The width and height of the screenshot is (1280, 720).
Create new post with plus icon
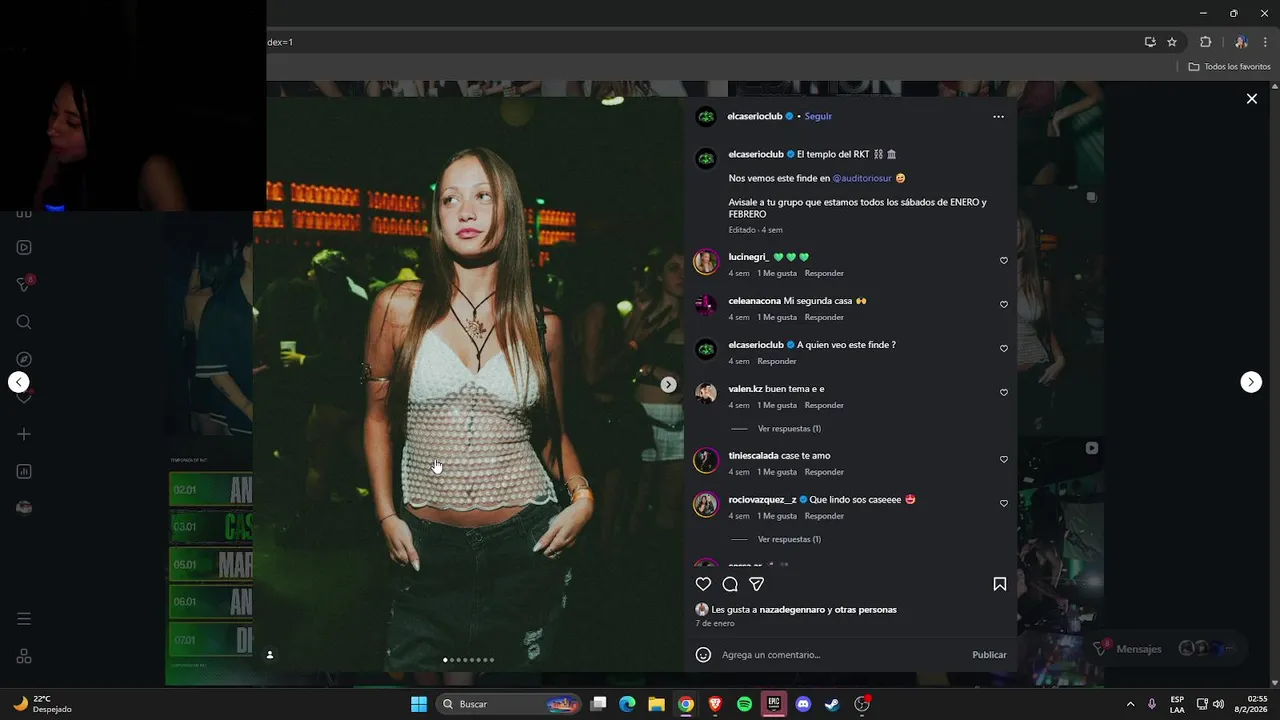24,434
